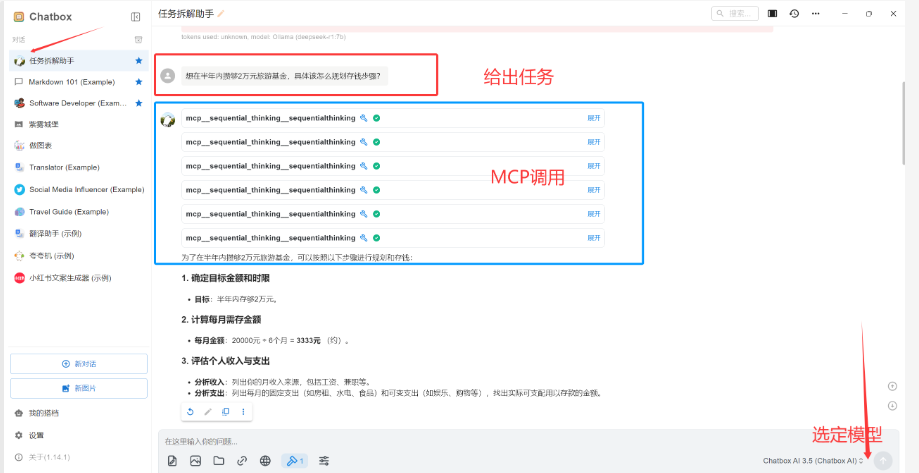Toggle the MCP tools hammer button

[x=294, y=461]
